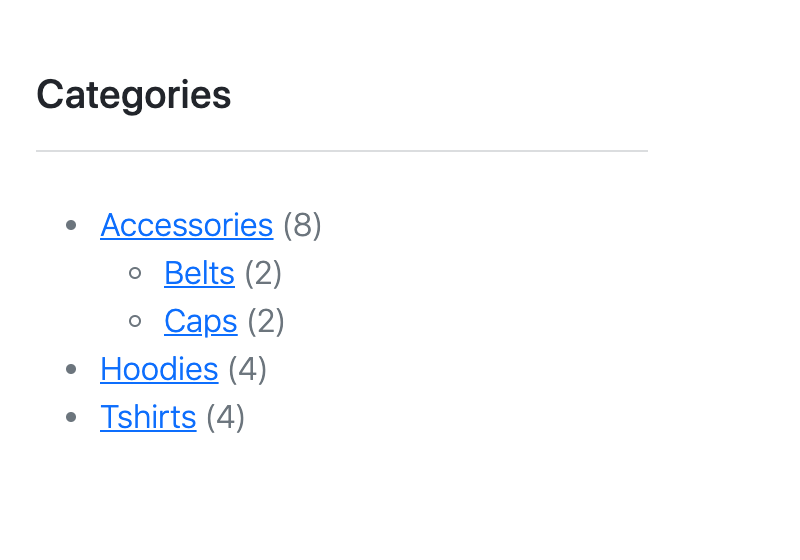
Task: Click the Categories heading text
Action: coord(134,95)
